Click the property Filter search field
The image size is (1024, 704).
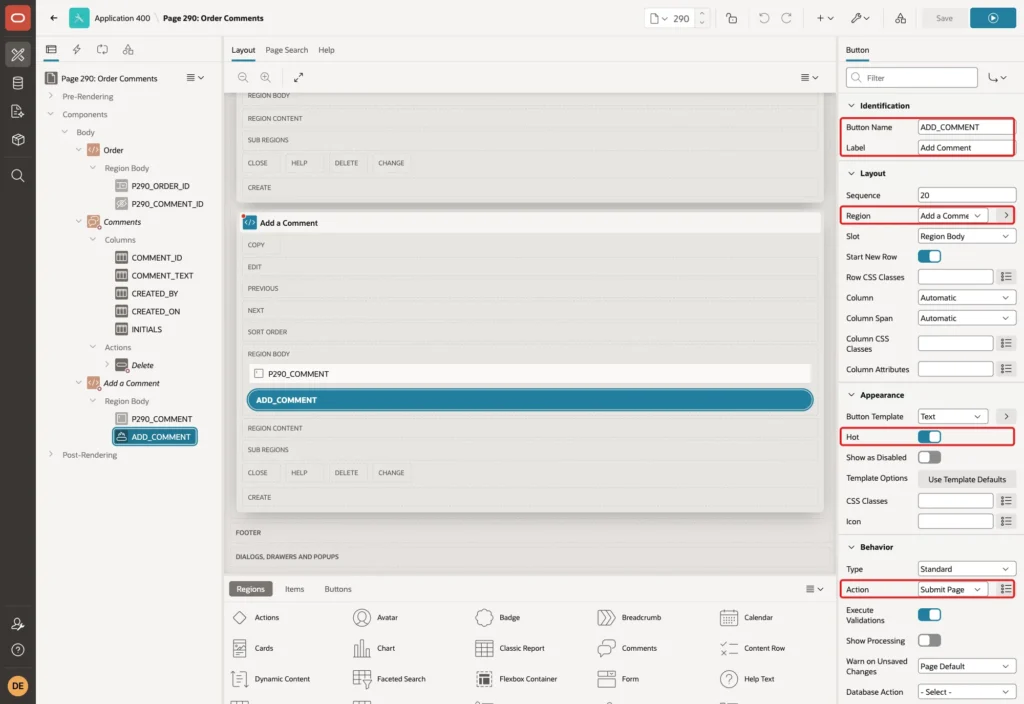click(x=912, y=78)
